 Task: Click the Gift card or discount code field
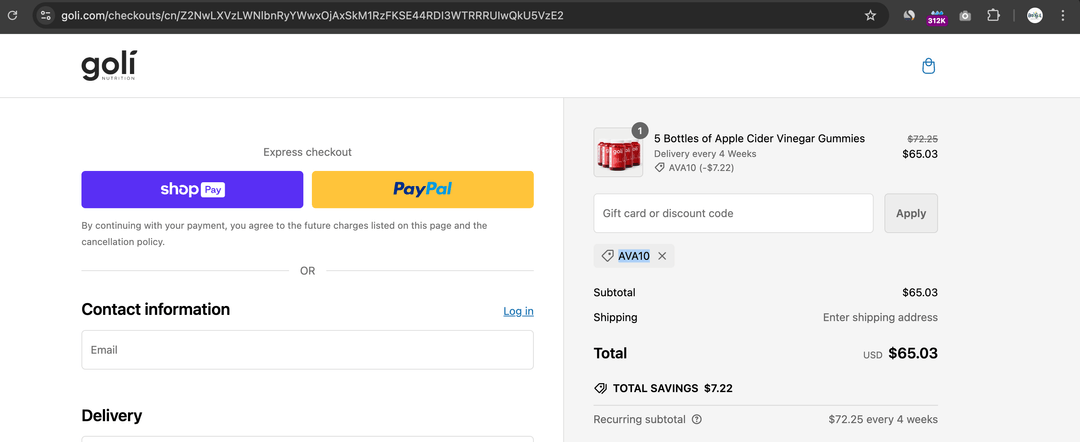(x=733, y=213)
